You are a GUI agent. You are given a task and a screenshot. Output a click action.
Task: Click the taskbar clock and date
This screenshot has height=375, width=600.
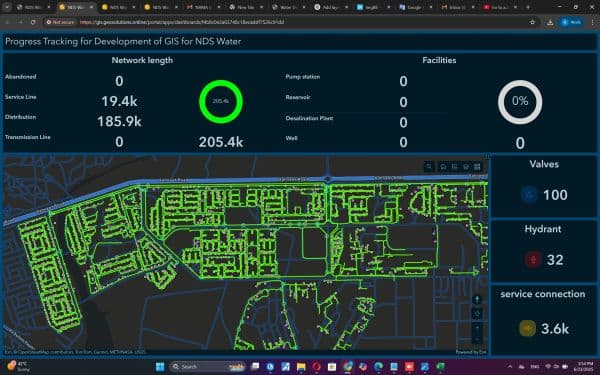pos(585,367)
